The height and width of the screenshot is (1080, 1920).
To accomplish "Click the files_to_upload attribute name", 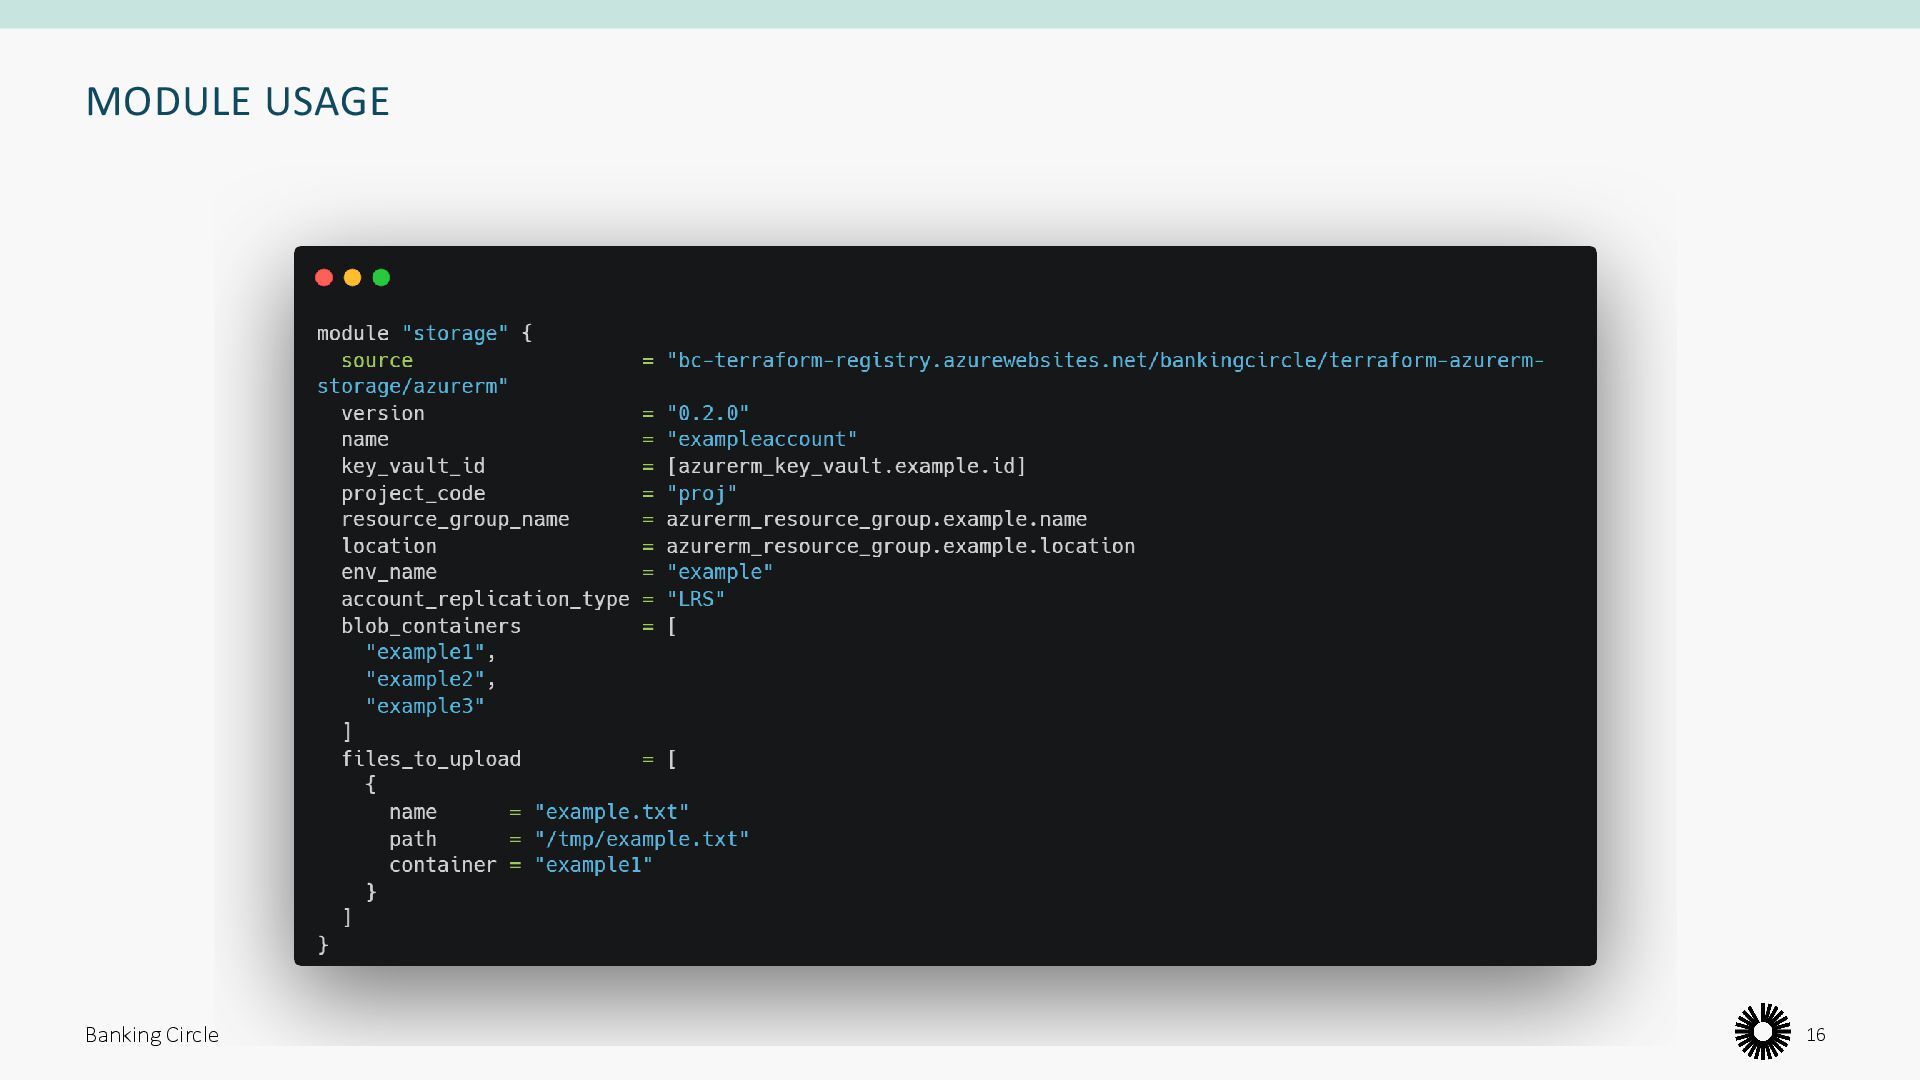I will 430,759.
